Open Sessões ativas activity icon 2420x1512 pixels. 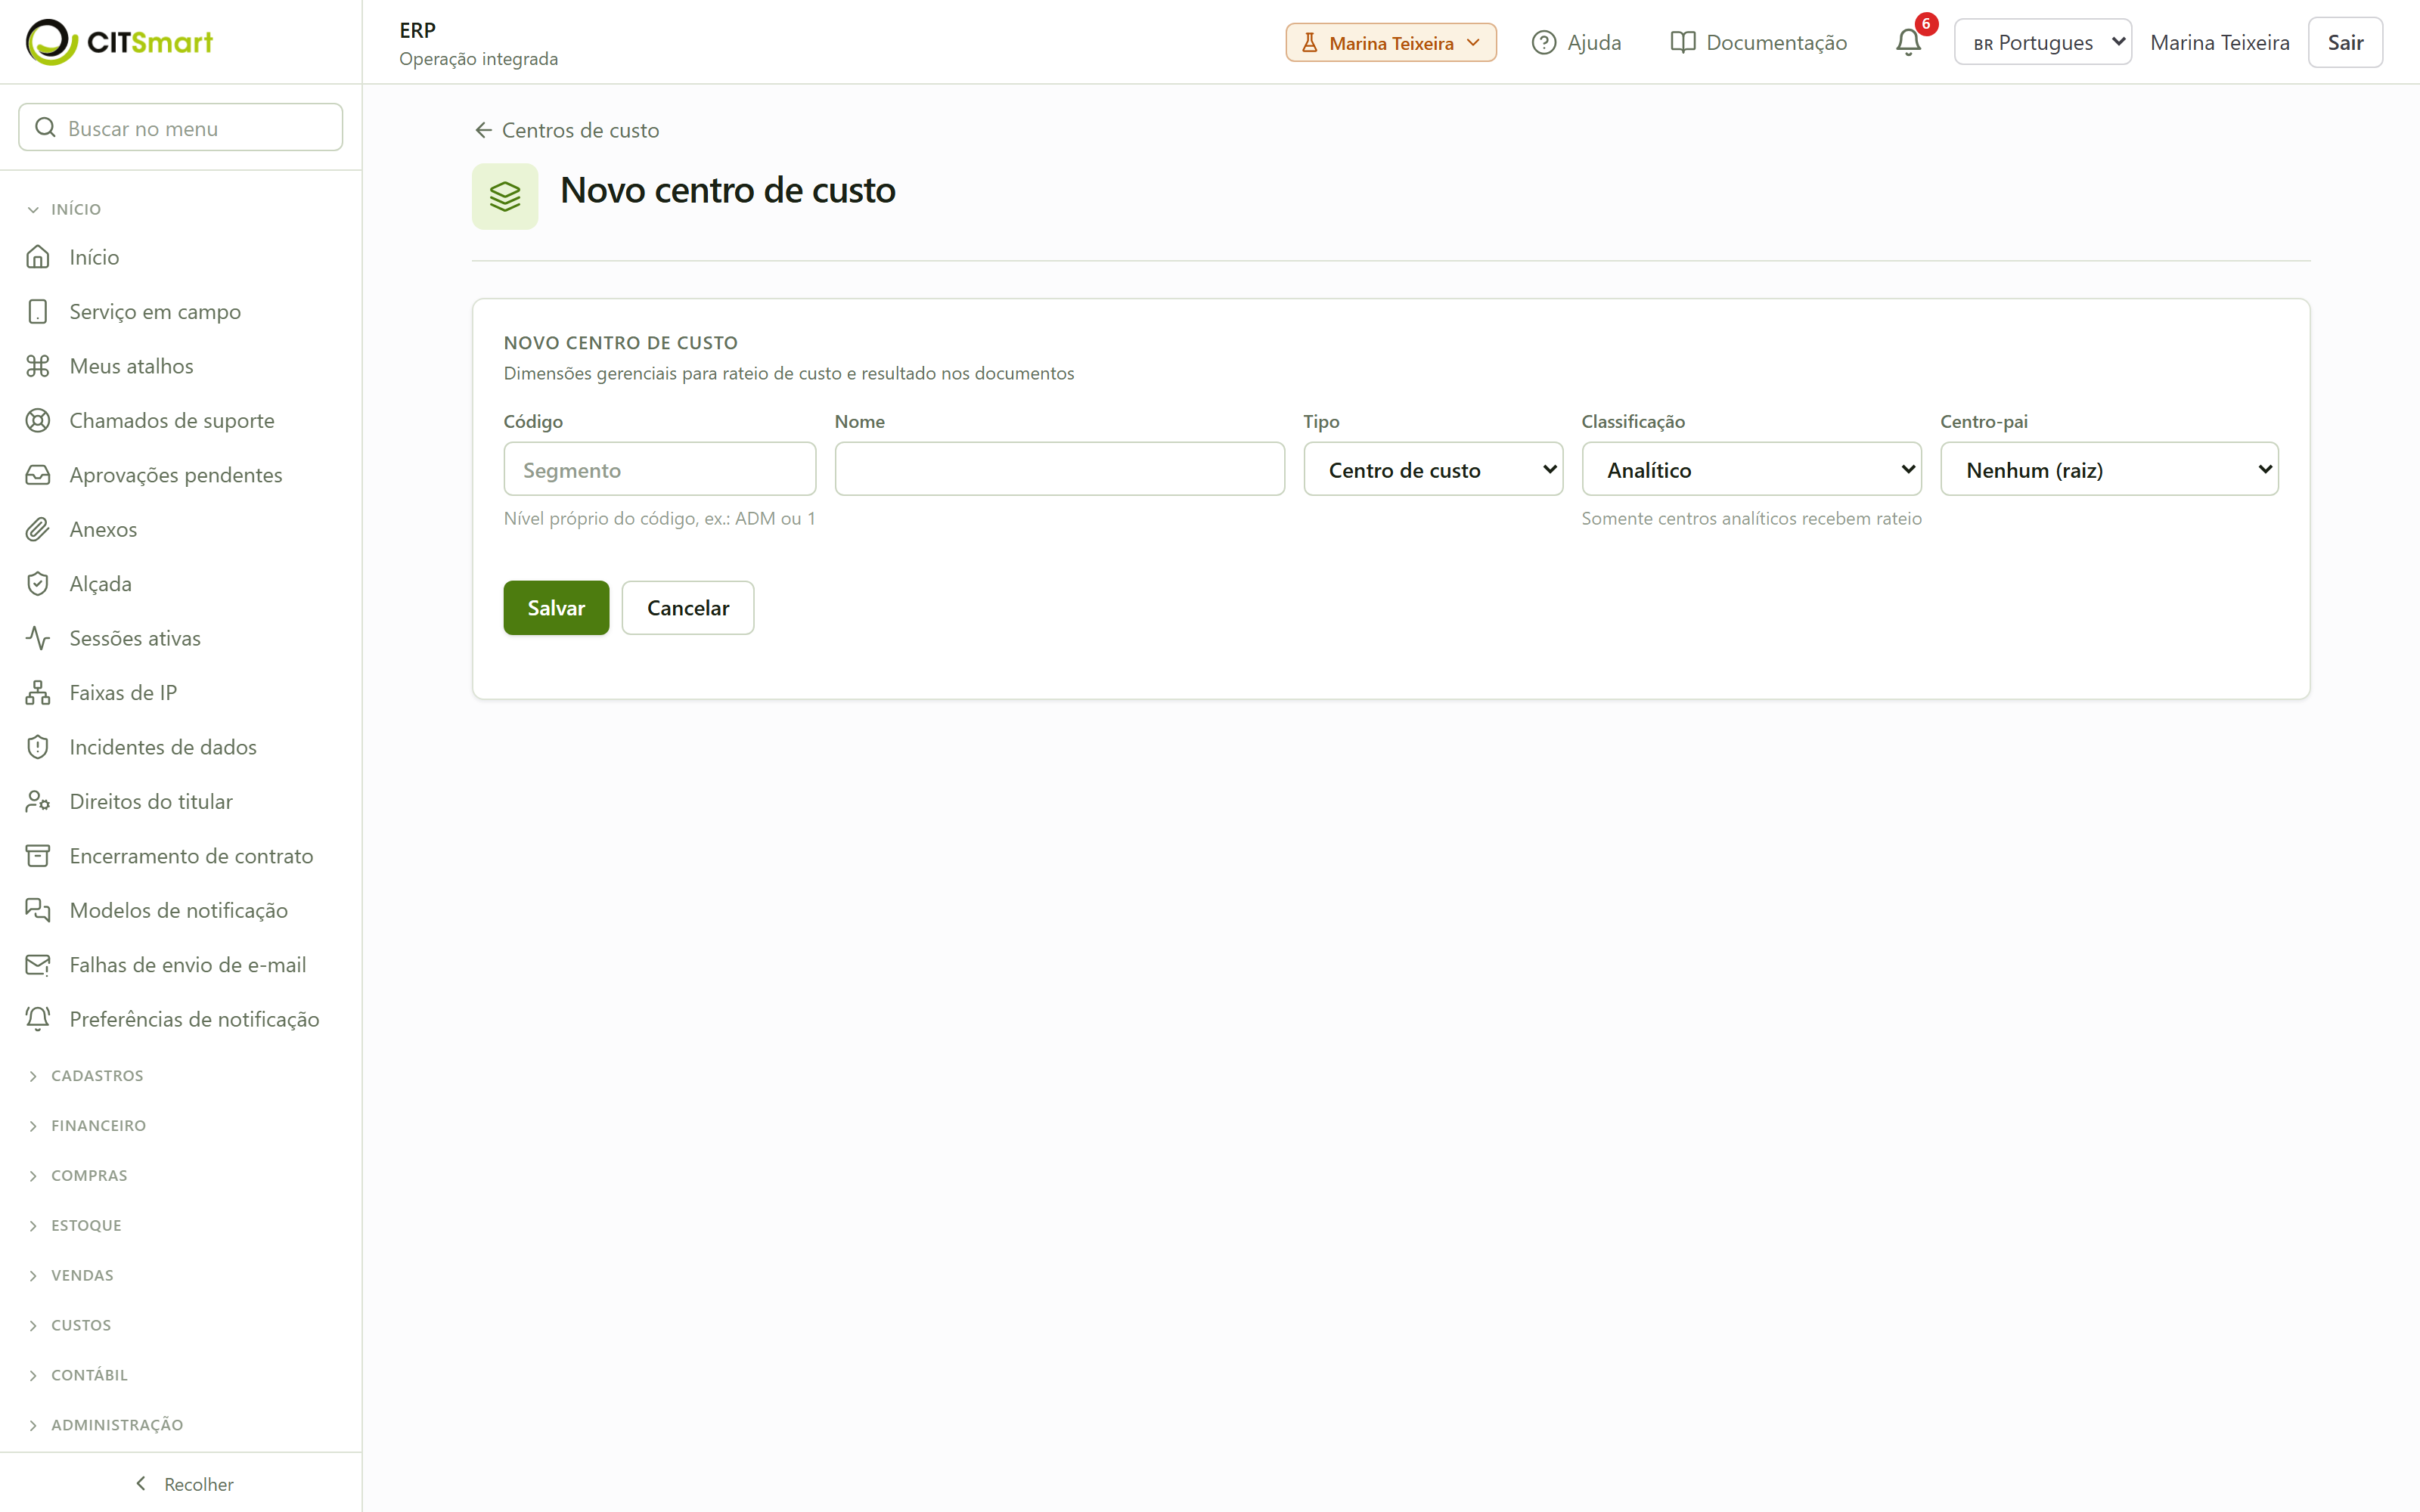(38, 638)
